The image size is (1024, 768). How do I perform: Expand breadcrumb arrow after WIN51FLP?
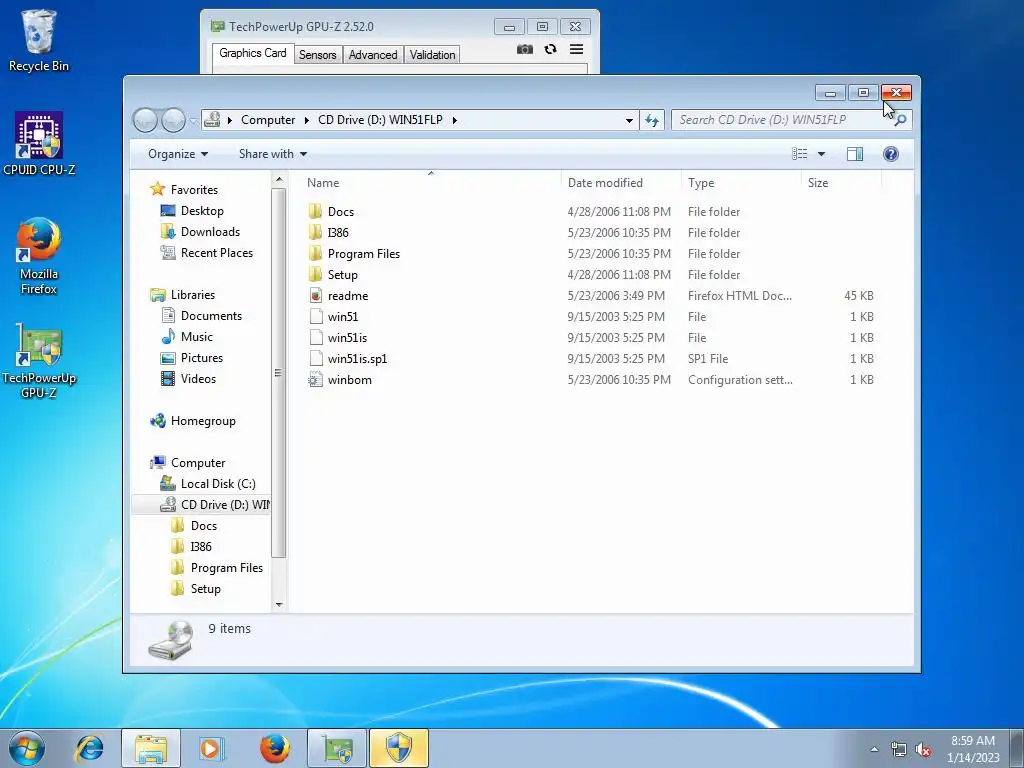pyautogui.click(x=455, y=120)
